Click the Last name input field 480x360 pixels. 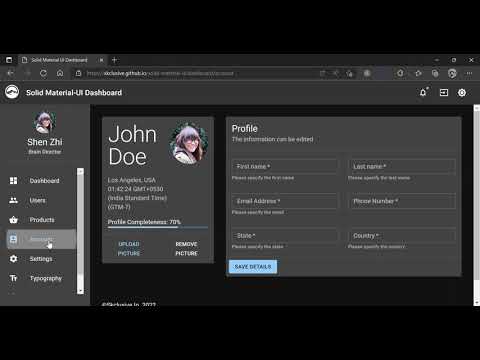point(402,166)
